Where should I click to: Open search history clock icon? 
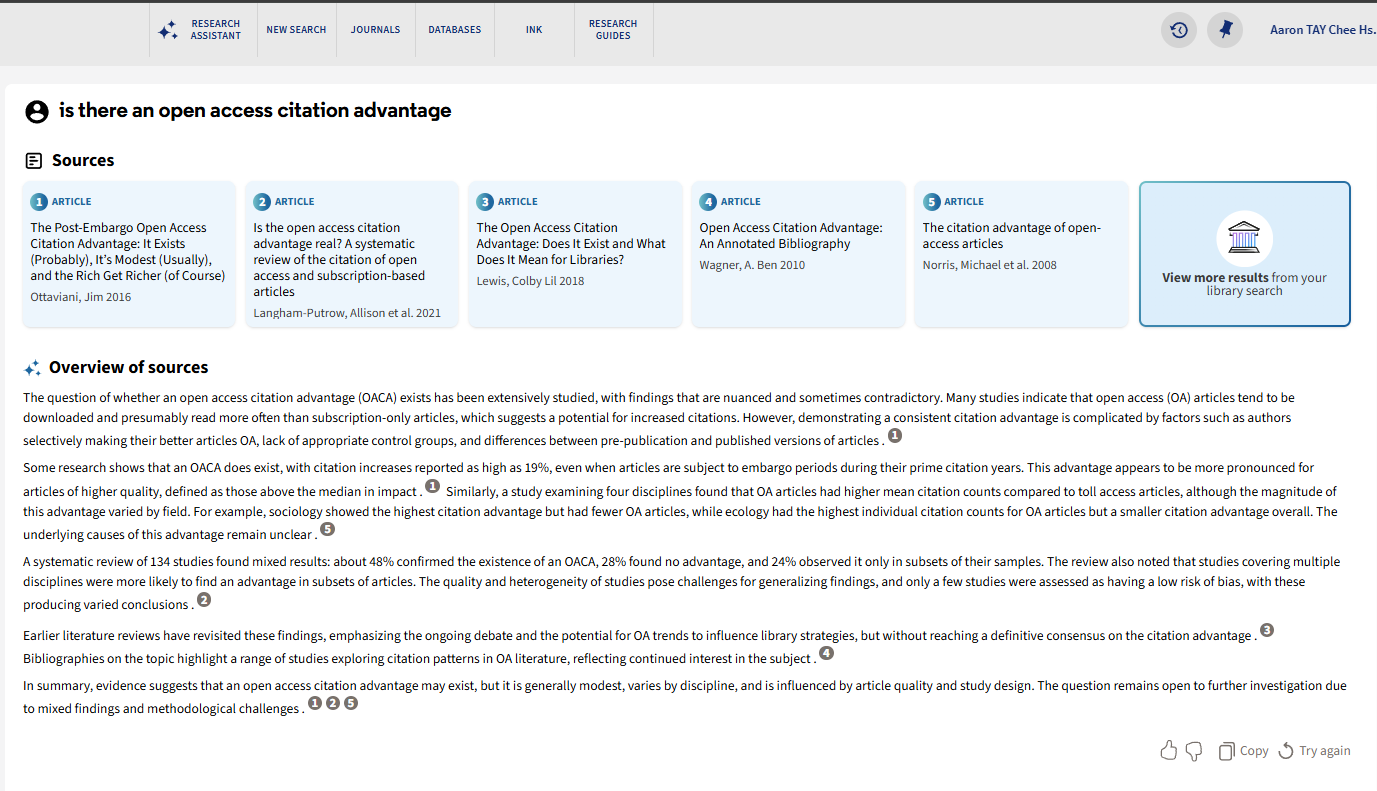1179,30
